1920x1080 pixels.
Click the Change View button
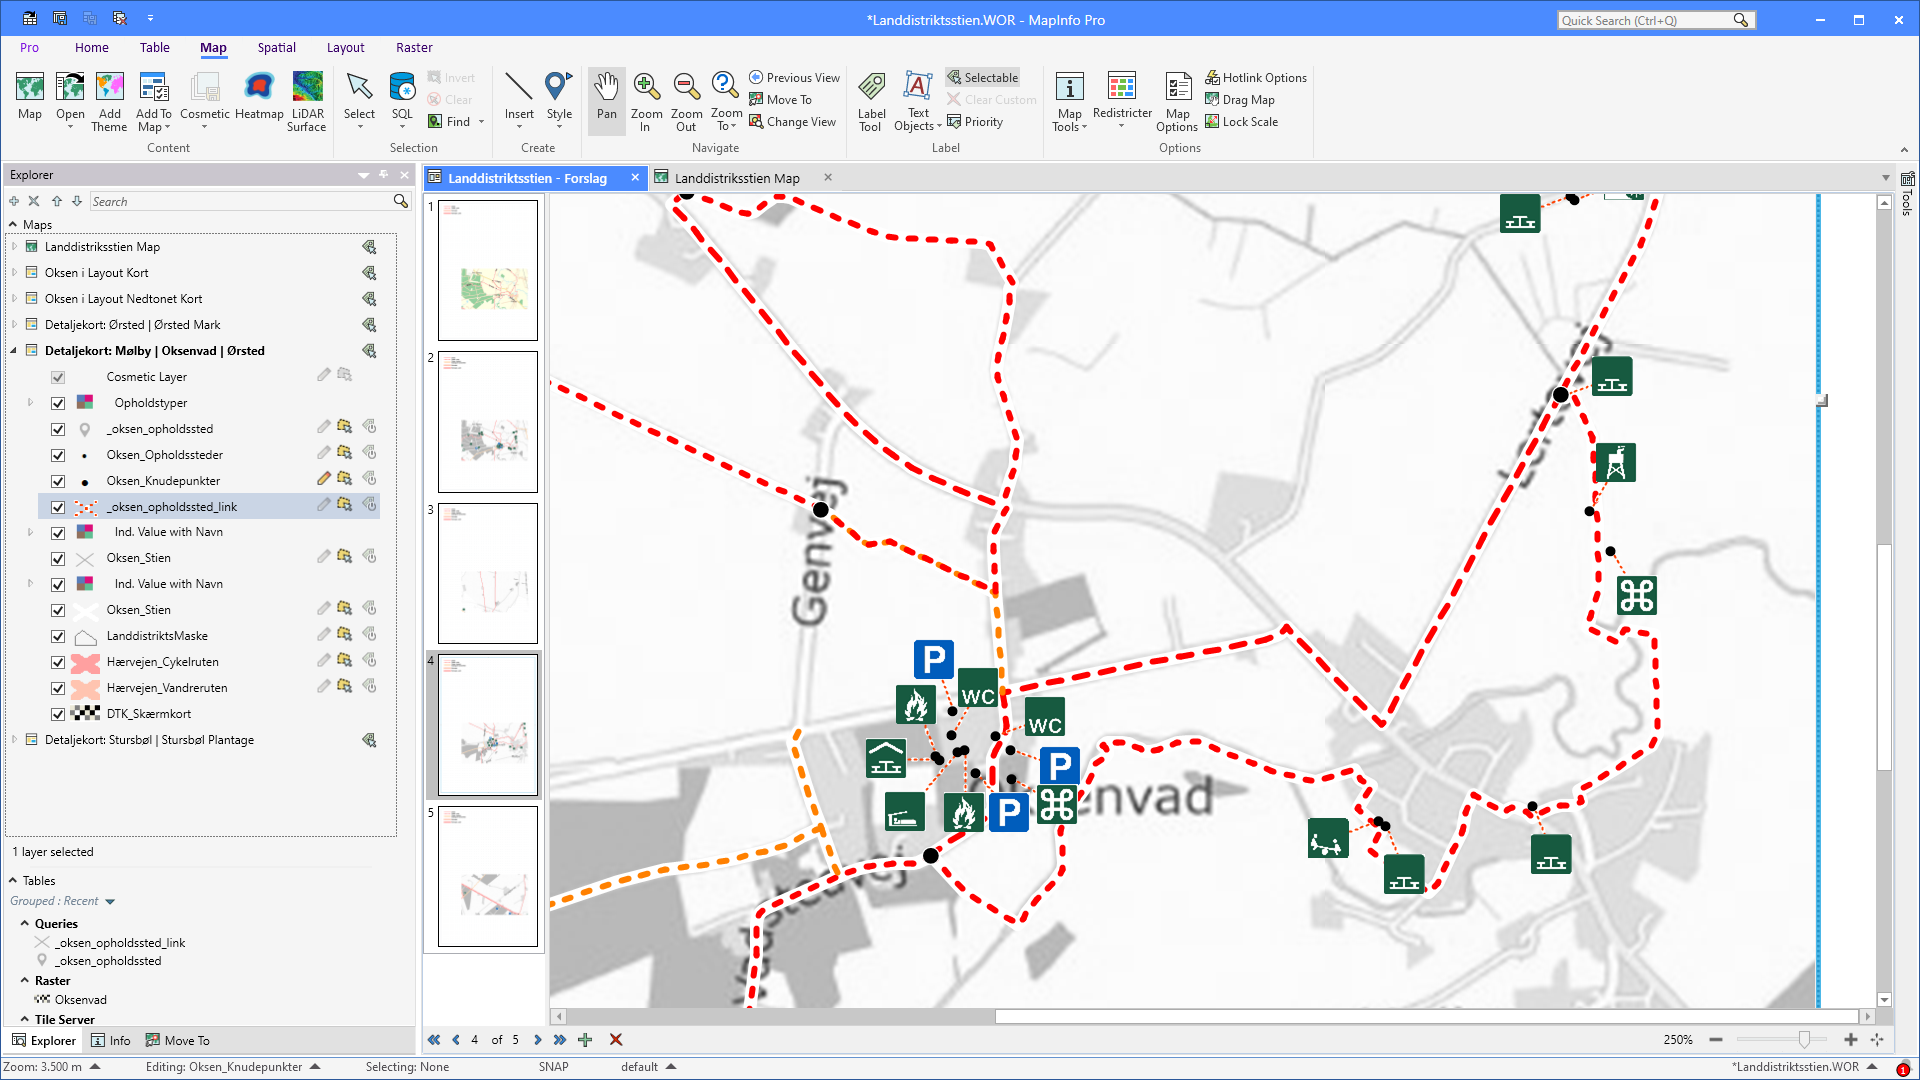793,121
